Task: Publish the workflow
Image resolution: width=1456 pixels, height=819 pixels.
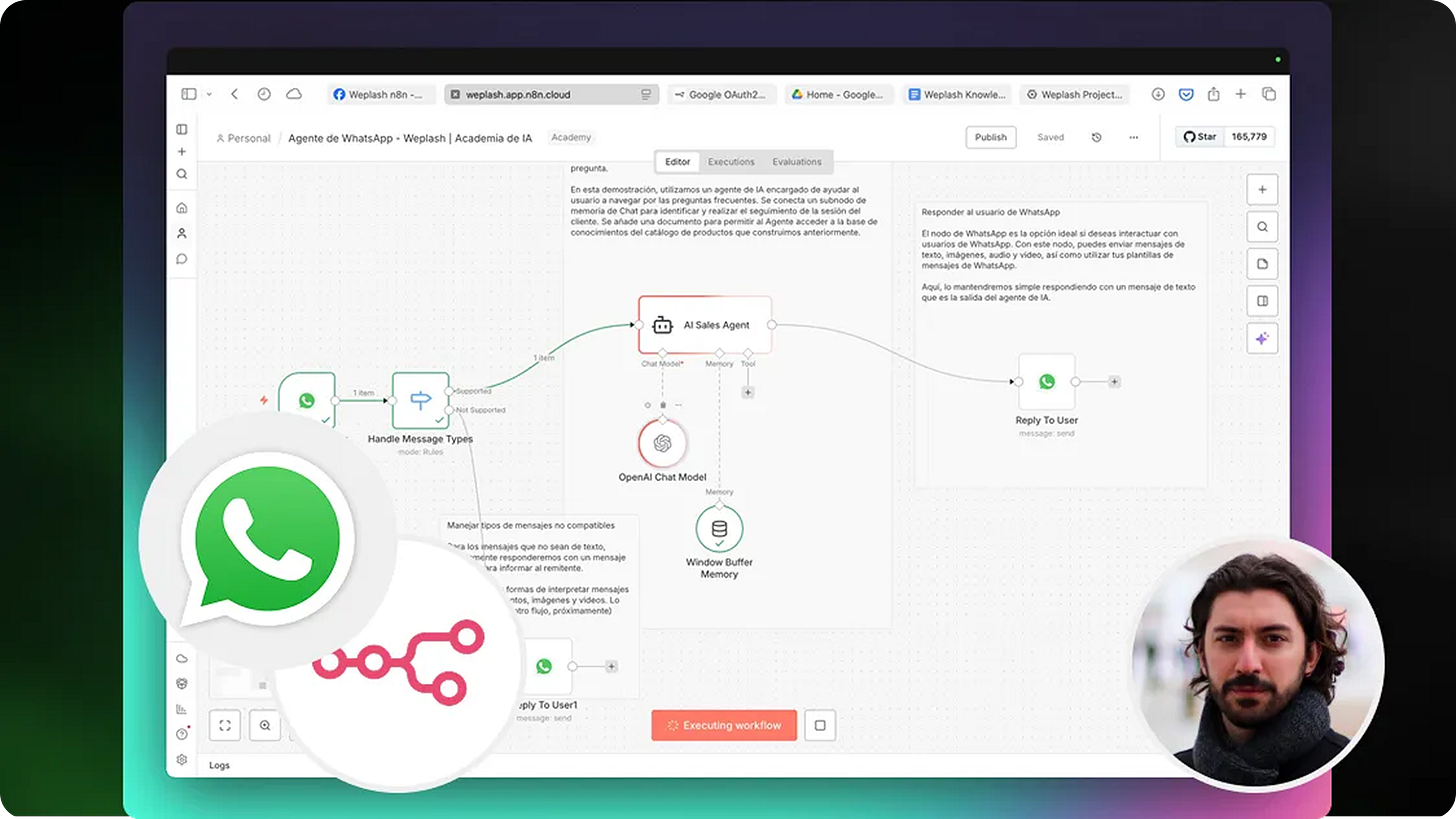Action: [x=991, y=137]
